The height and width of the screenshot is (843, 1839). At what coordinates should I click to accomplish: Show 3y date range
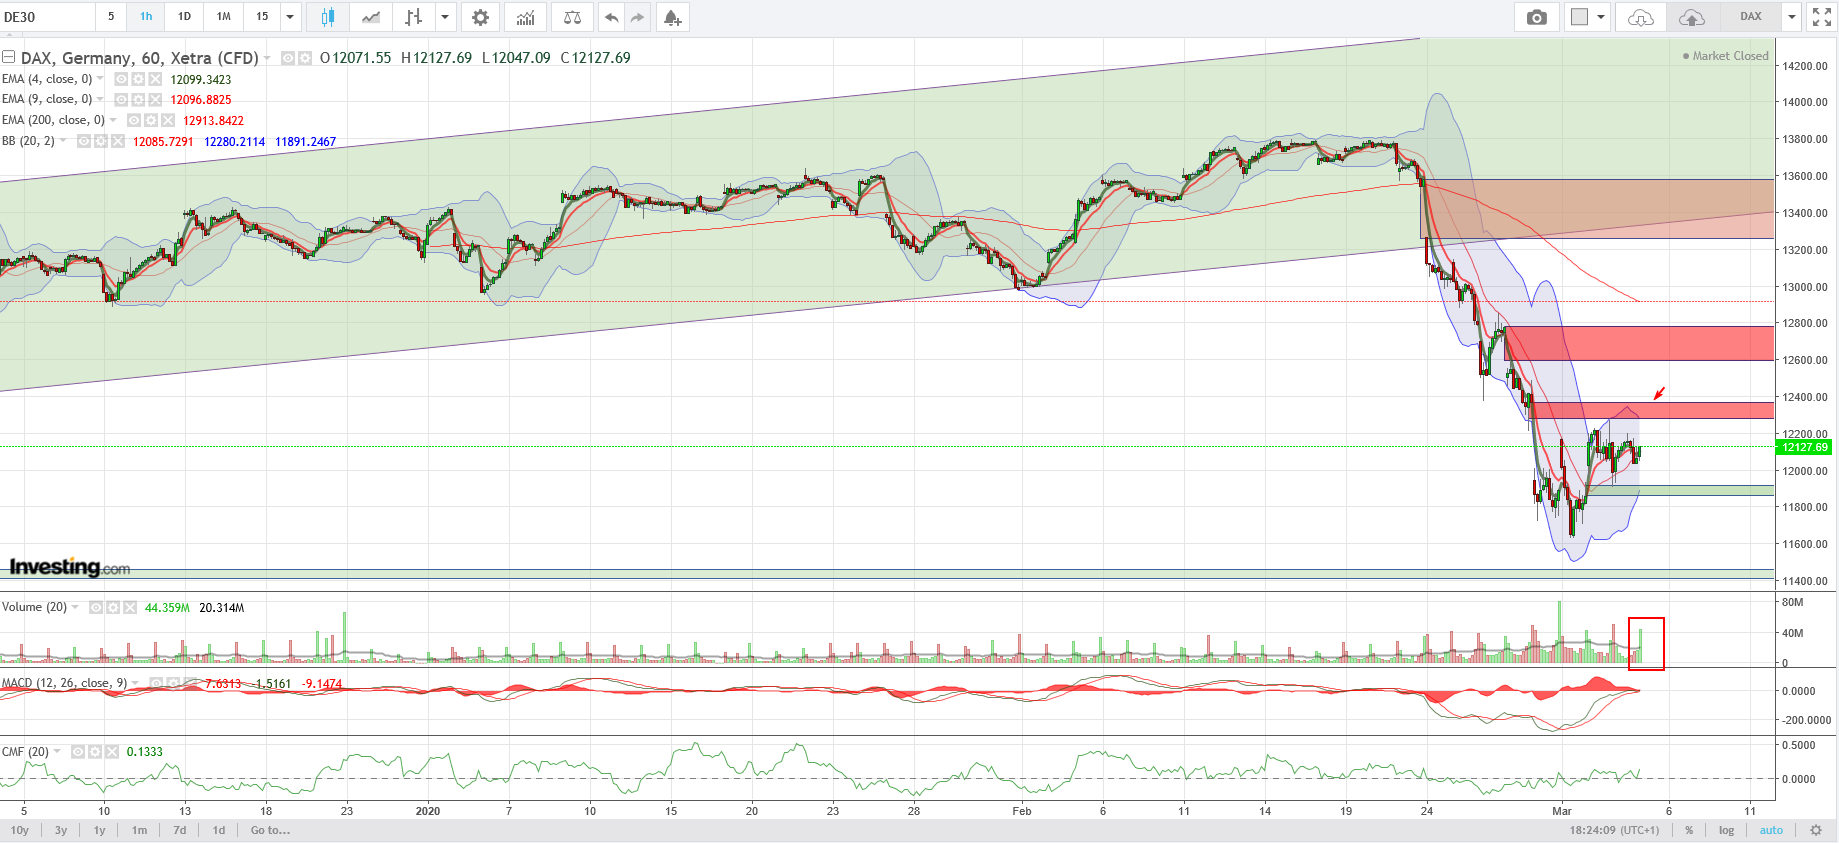pyautogui.click(x=61, y=830)
